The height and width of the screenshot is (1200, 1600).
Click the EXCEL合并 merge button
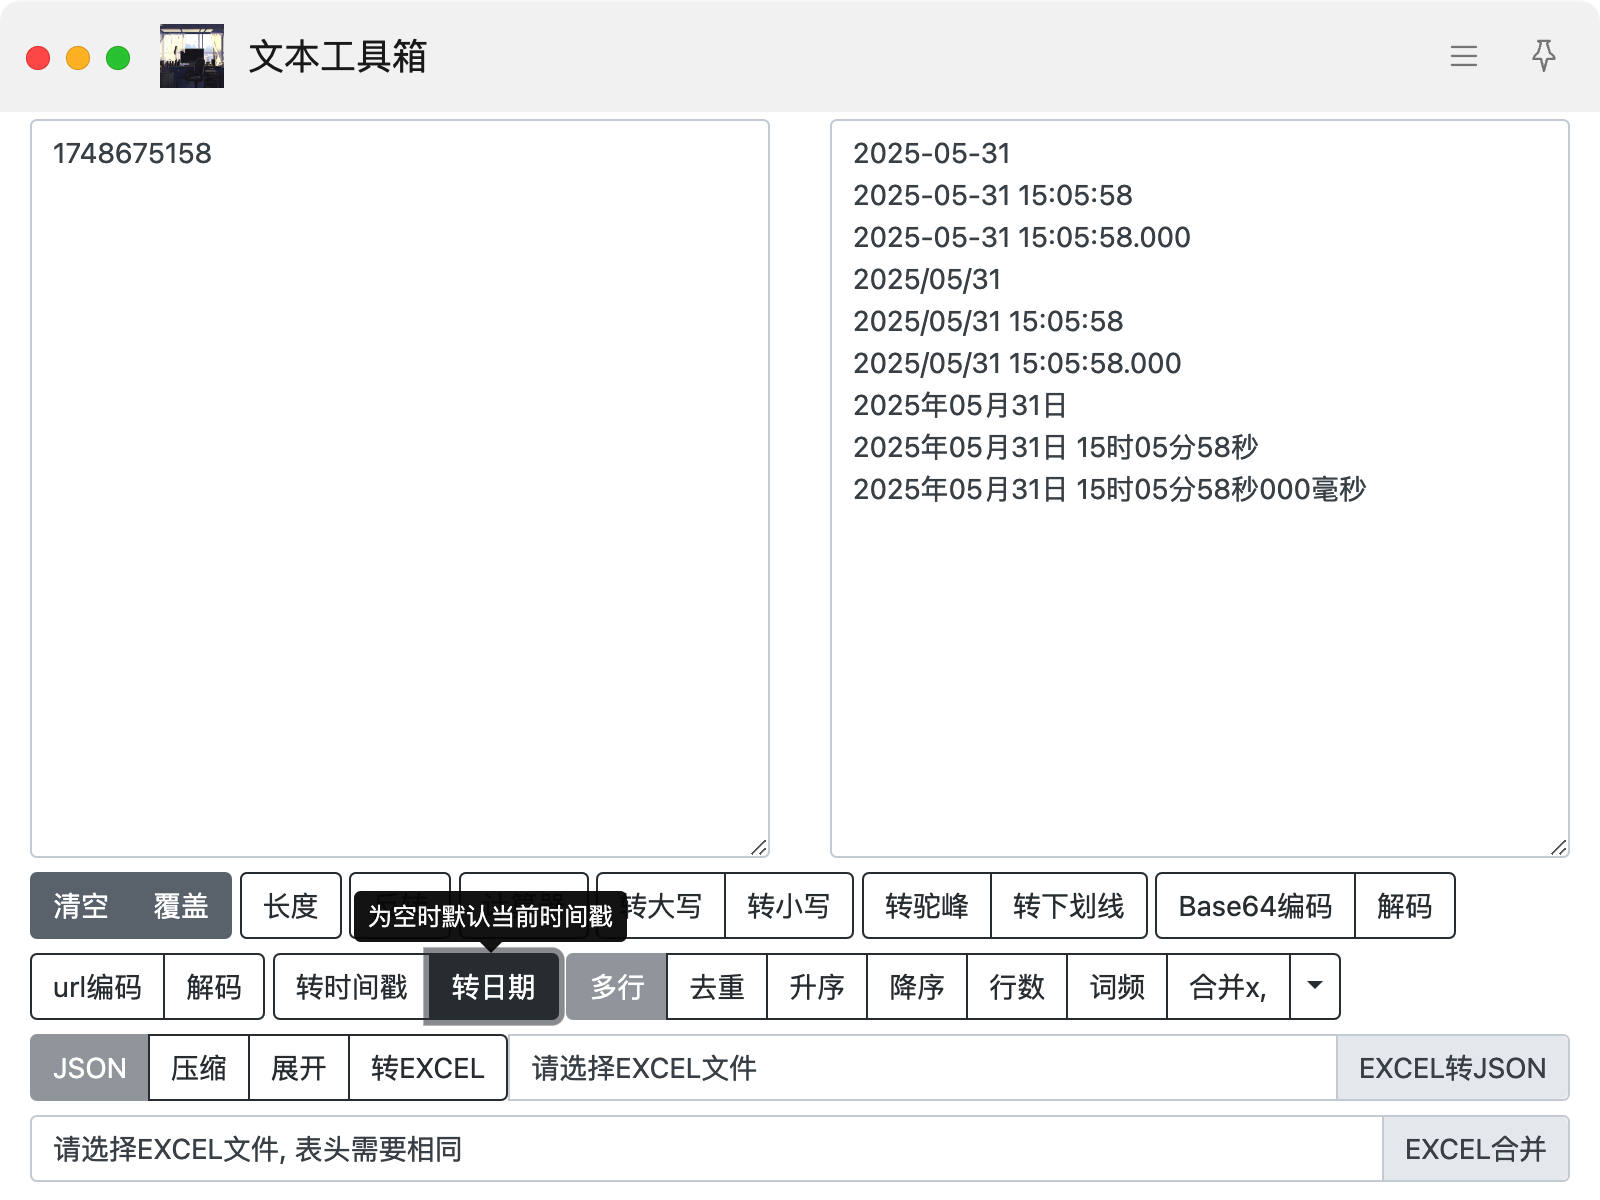1475,1149
